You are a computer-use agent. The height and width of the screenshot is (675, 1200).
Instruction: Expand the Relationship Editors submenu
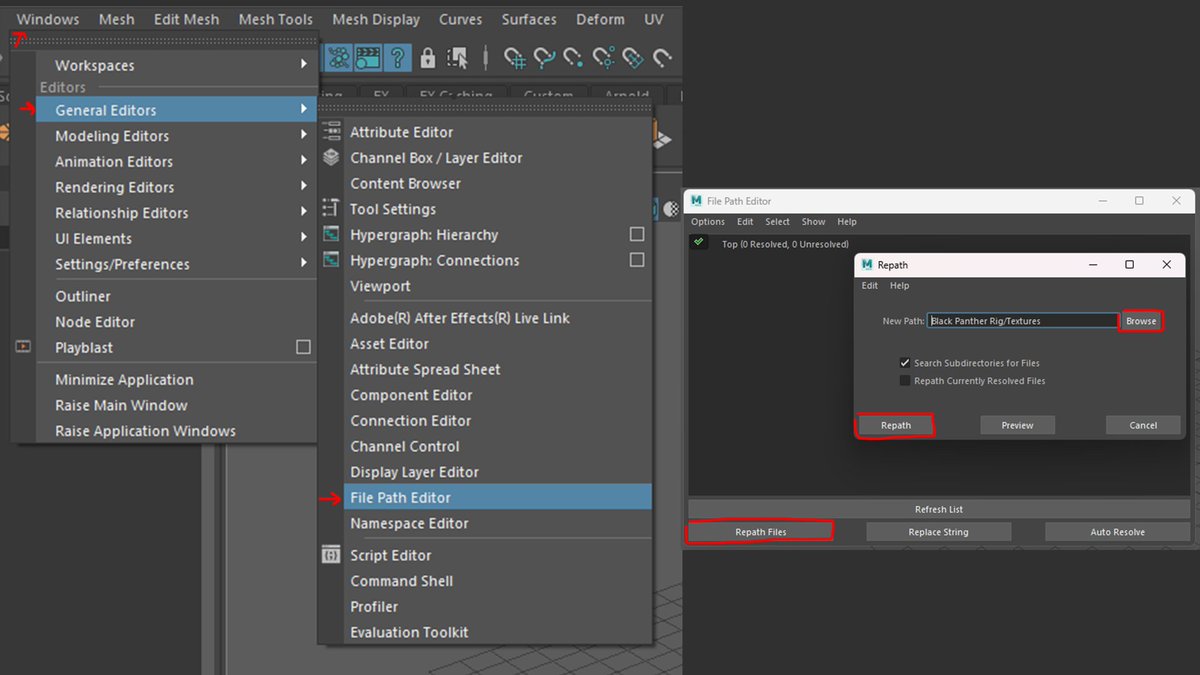tap(304, 213)
